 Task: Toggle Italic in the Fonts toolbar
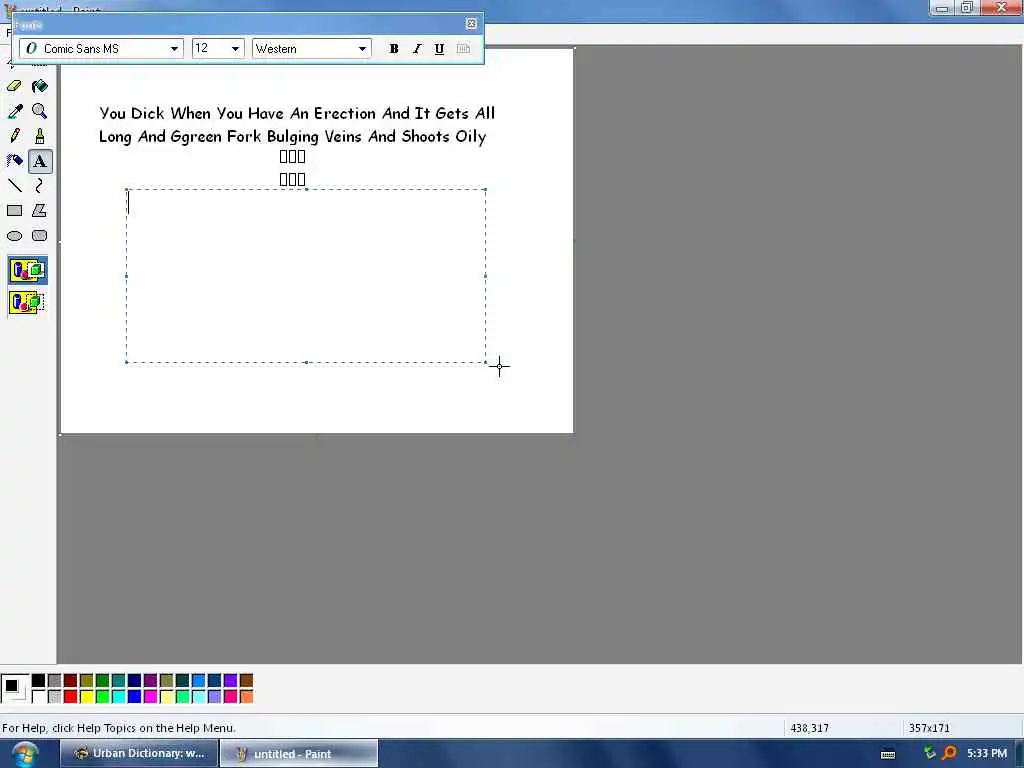pos(417,49)
